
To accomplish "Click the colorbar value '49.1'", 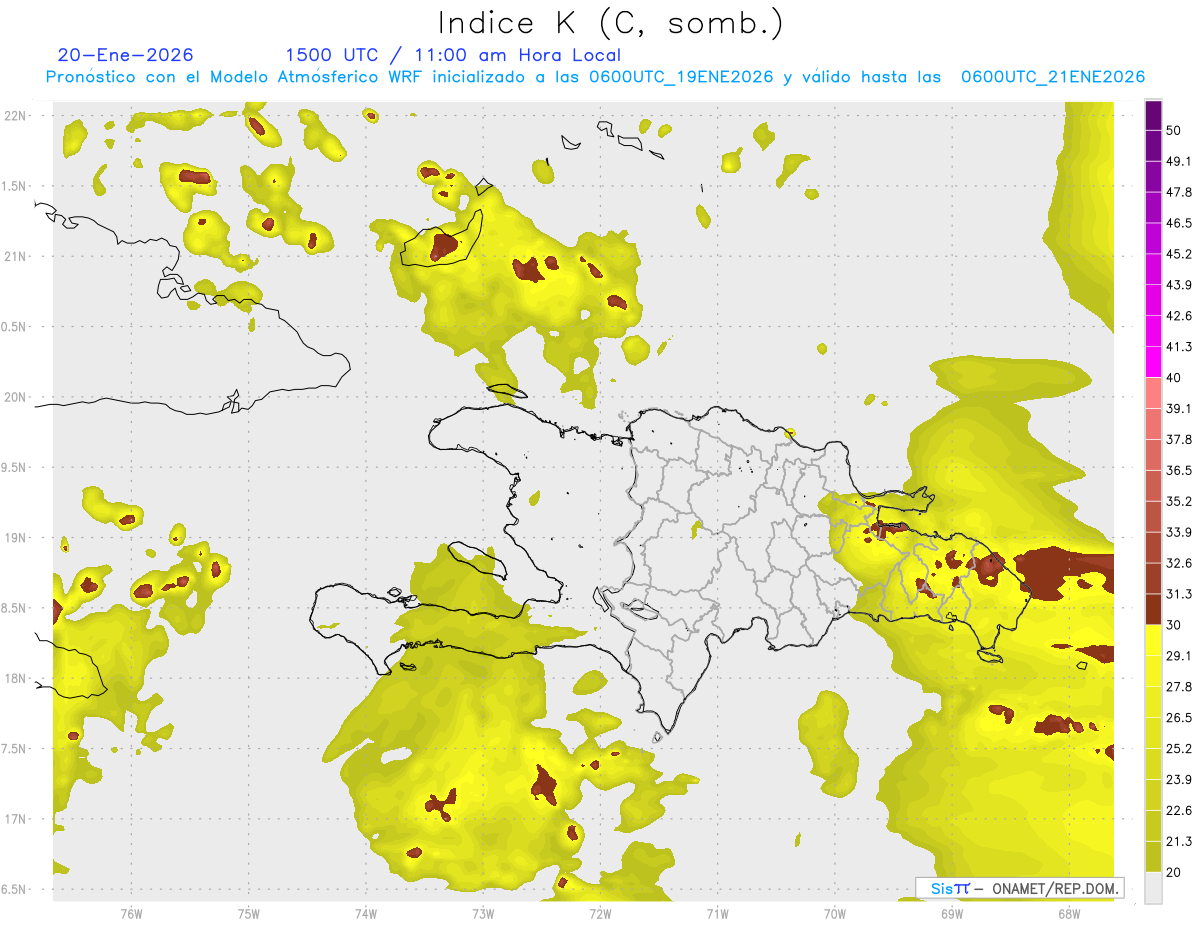I will point(1179,162).
